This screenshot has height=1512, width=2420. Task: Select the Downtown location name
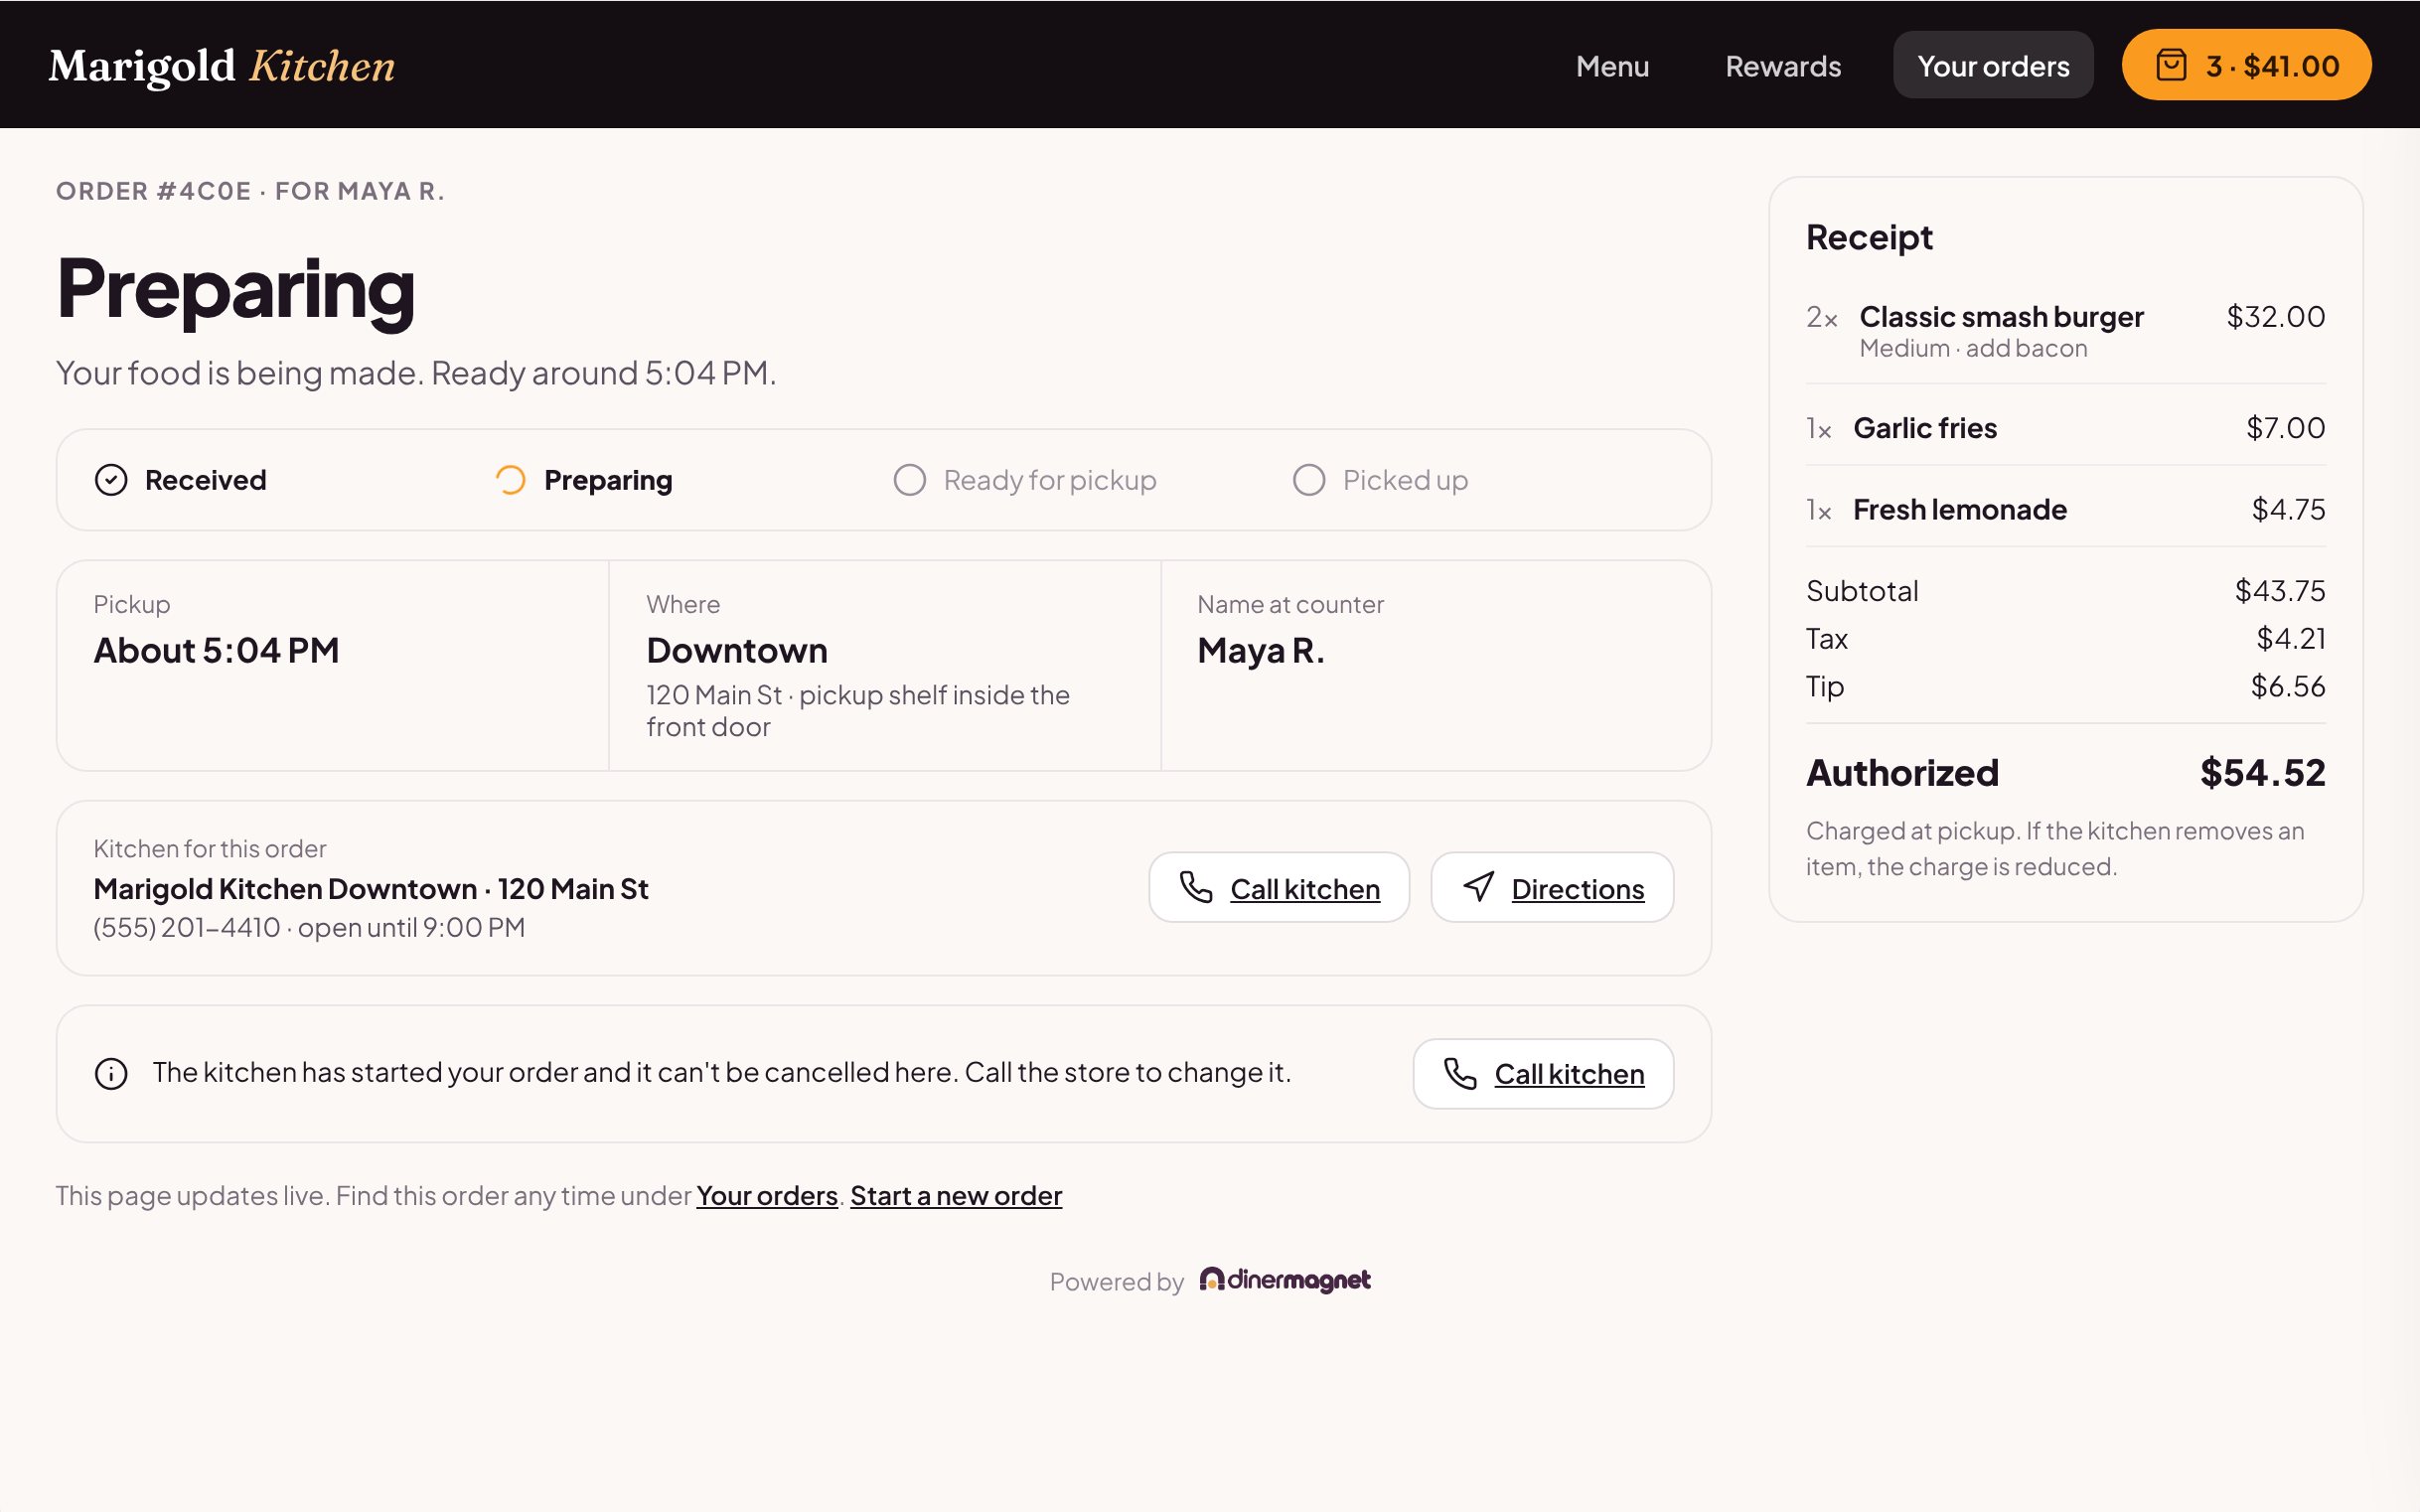[x=737, y=650]
